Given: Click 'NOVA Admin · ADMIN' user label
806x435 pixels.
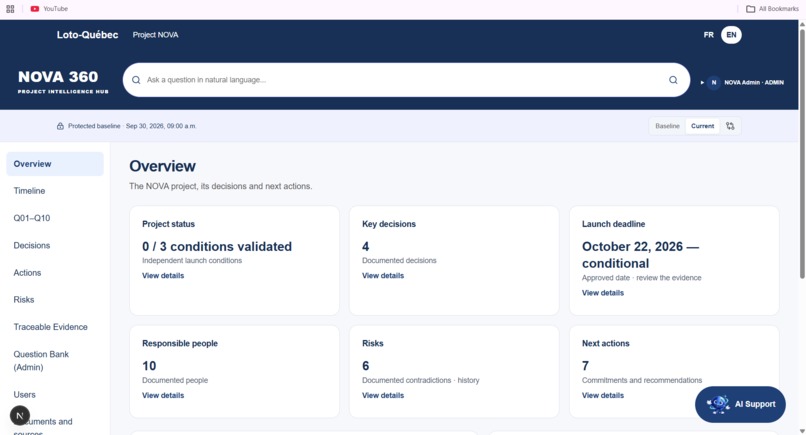Looking at the screenshot, I should pos(754,82).
